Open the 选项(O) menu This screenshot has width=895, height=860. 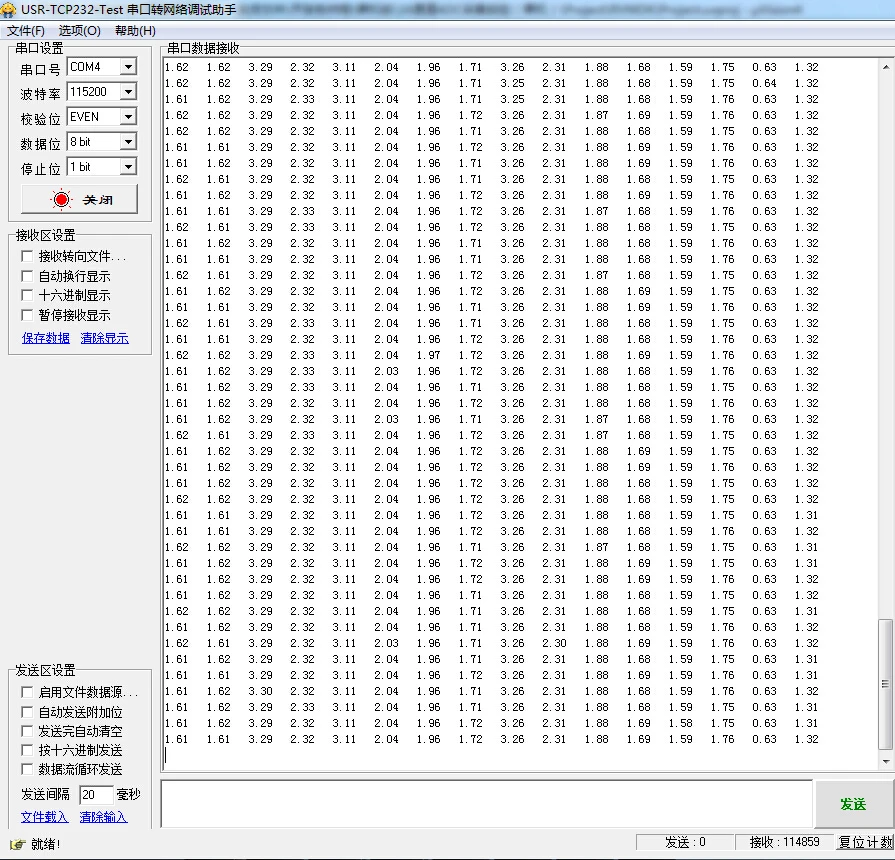79,31
